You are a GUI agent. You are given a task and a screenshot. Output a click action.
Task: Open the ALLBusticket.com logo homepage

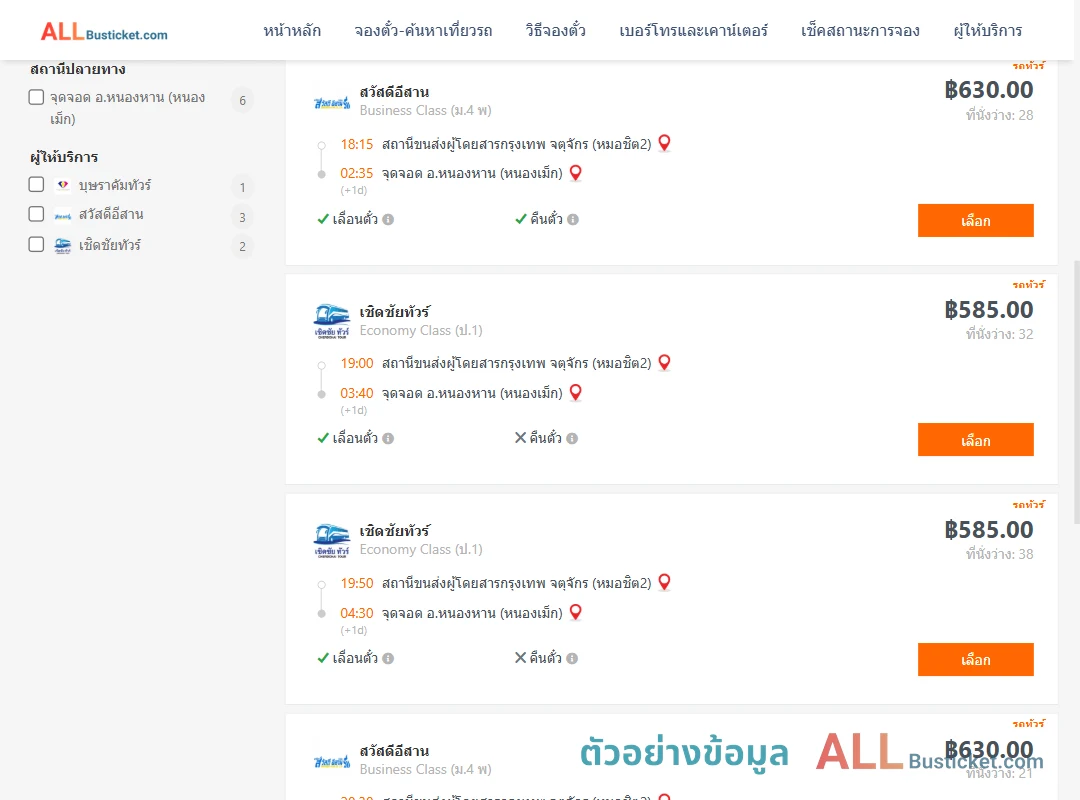103,32
